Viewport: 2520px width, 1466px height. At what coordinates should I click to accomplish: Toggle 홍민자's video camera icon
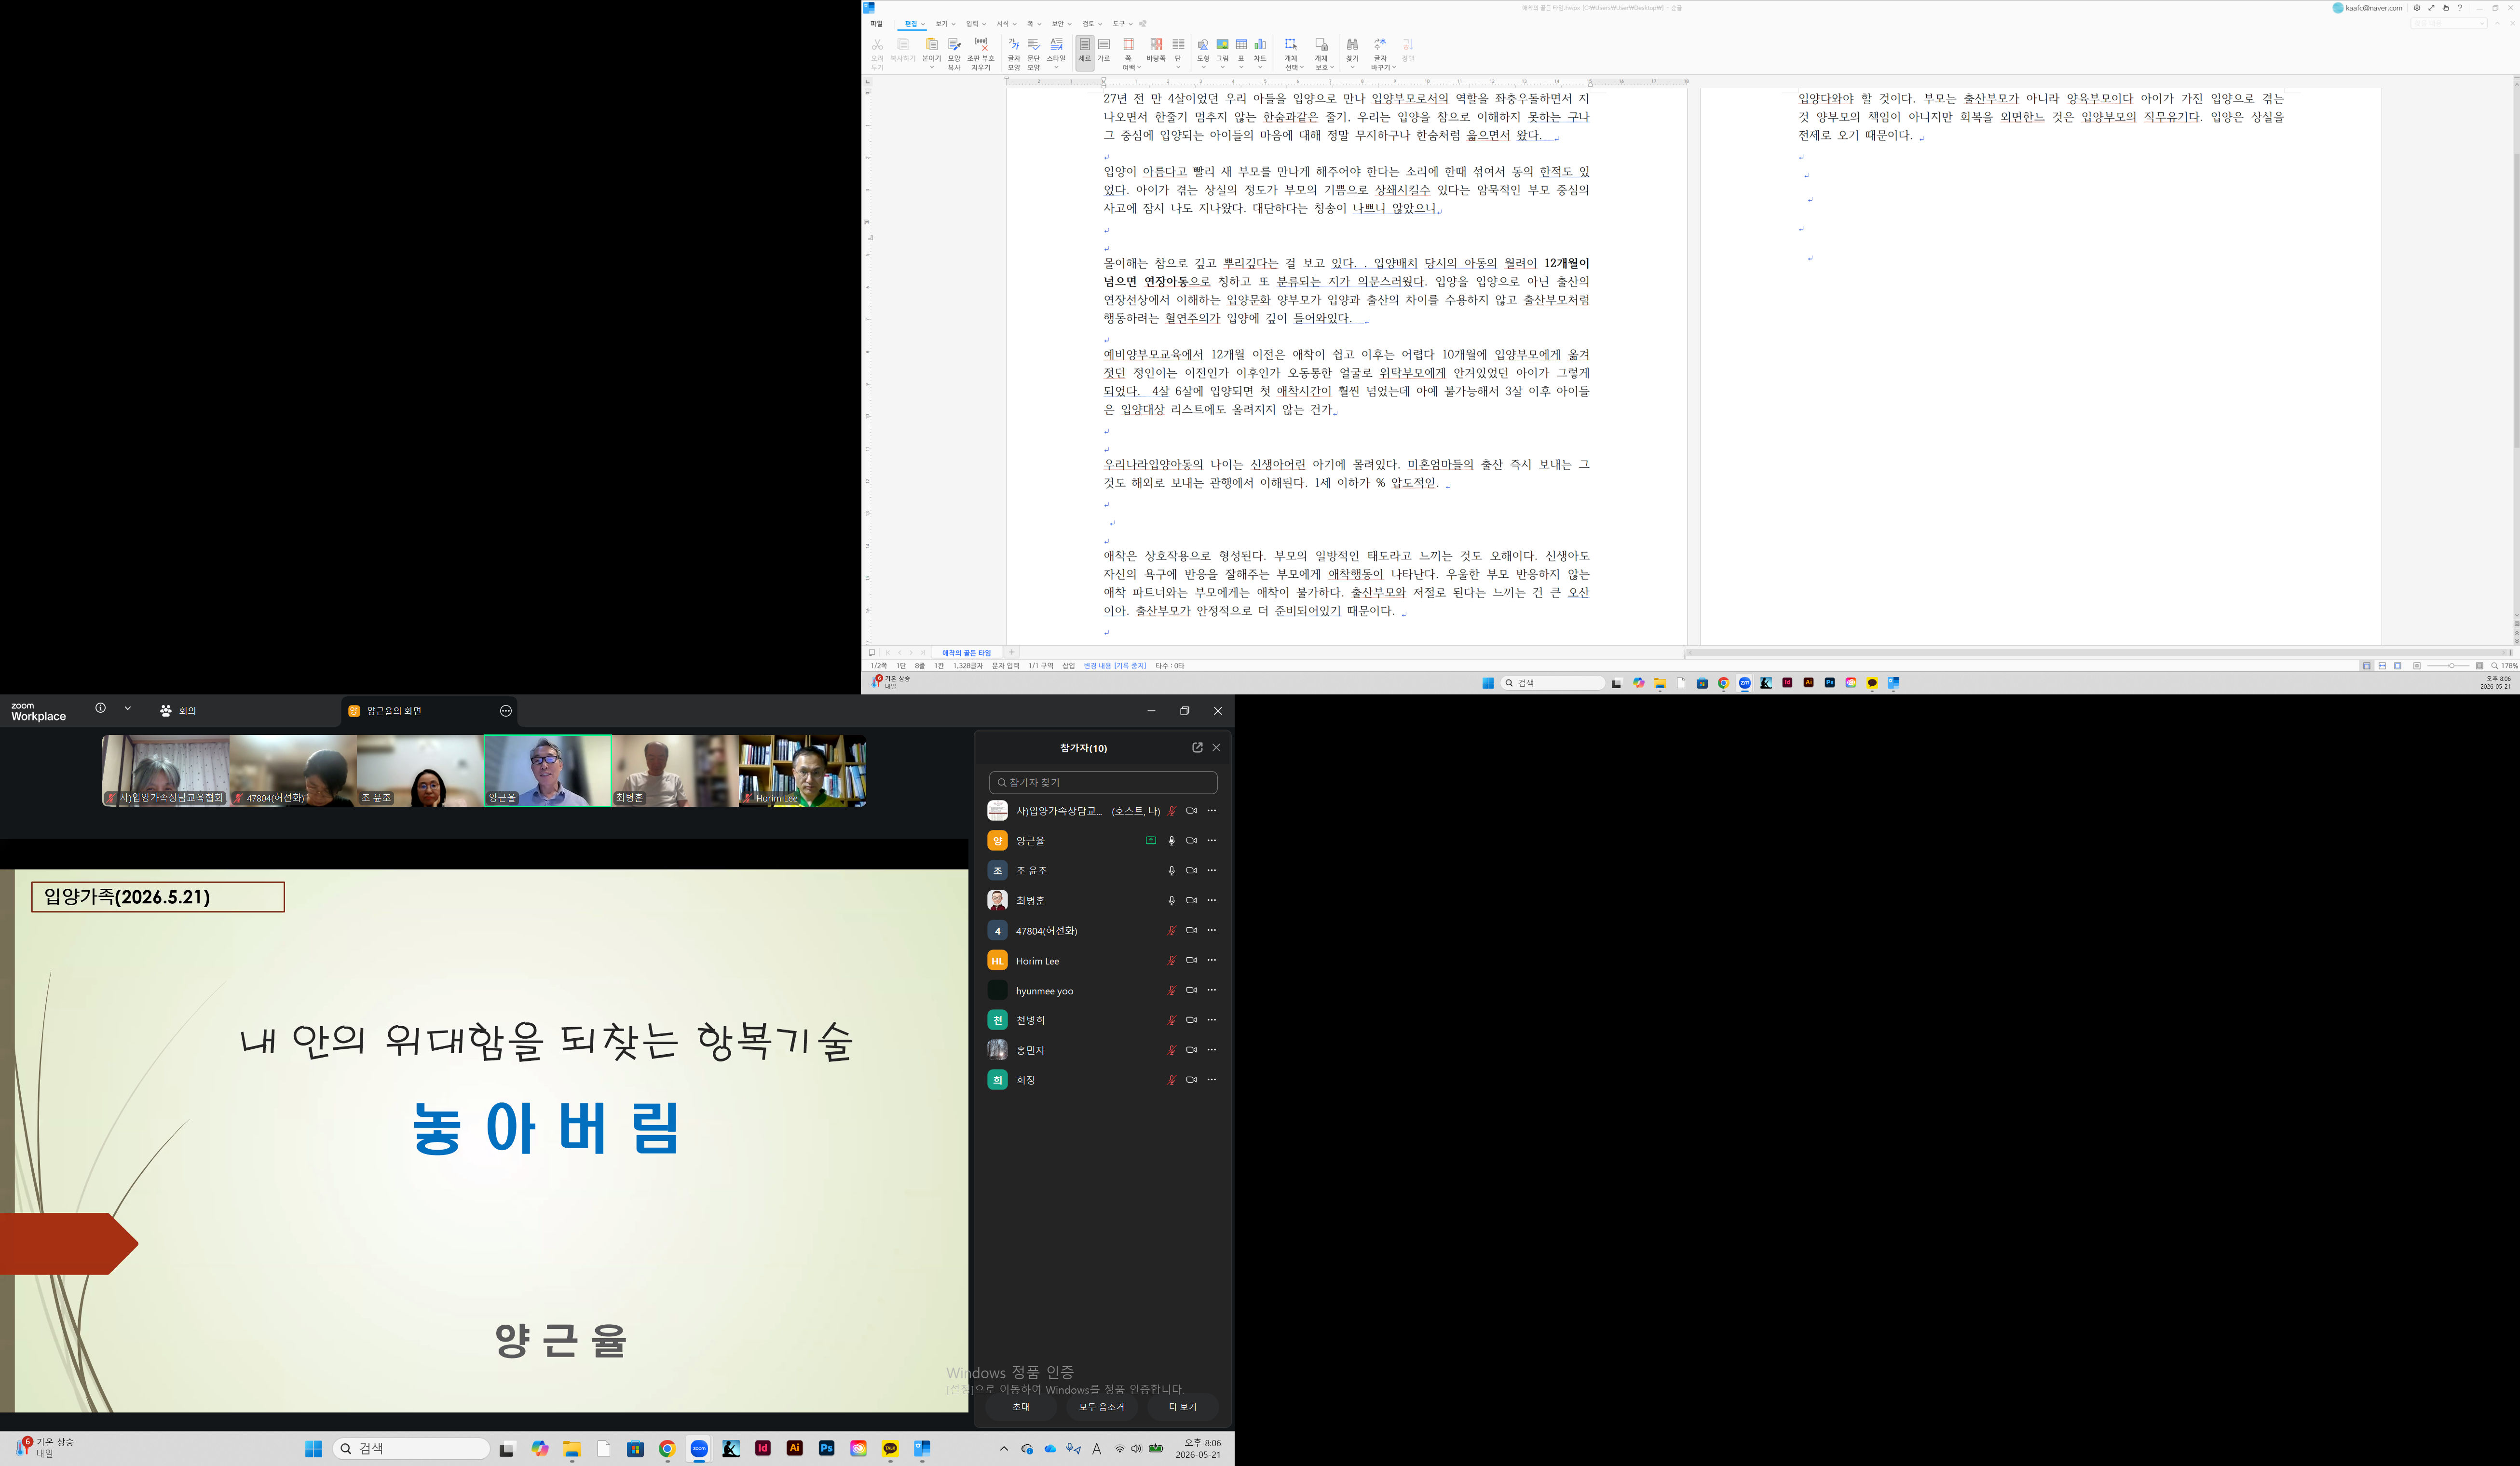(1191, 1050)
